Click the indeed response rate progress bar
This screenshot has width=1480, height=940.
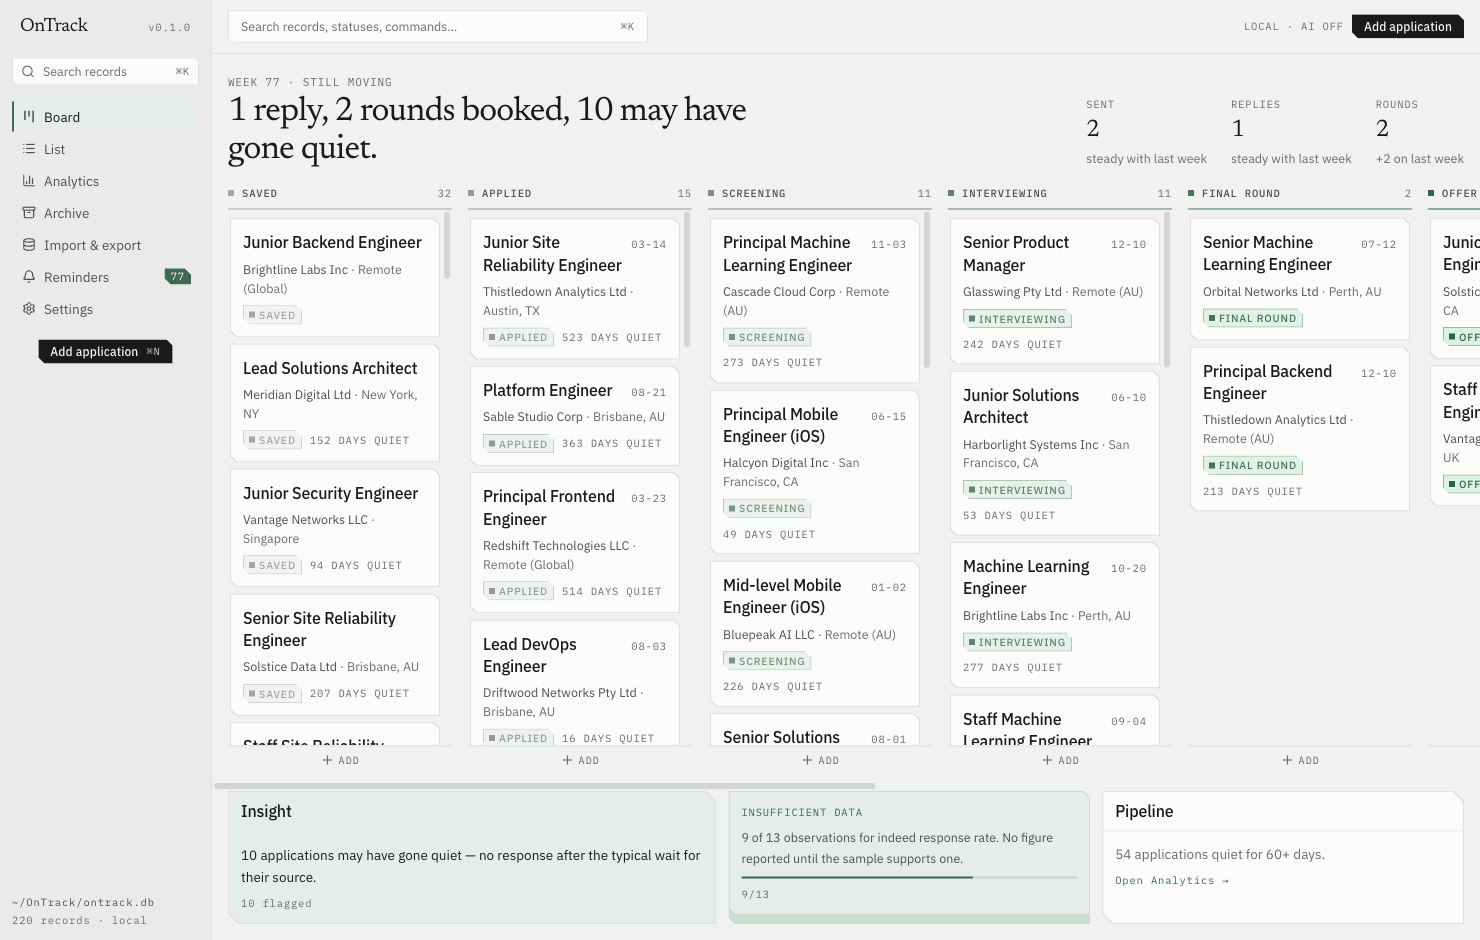click(x=909, y=878)
